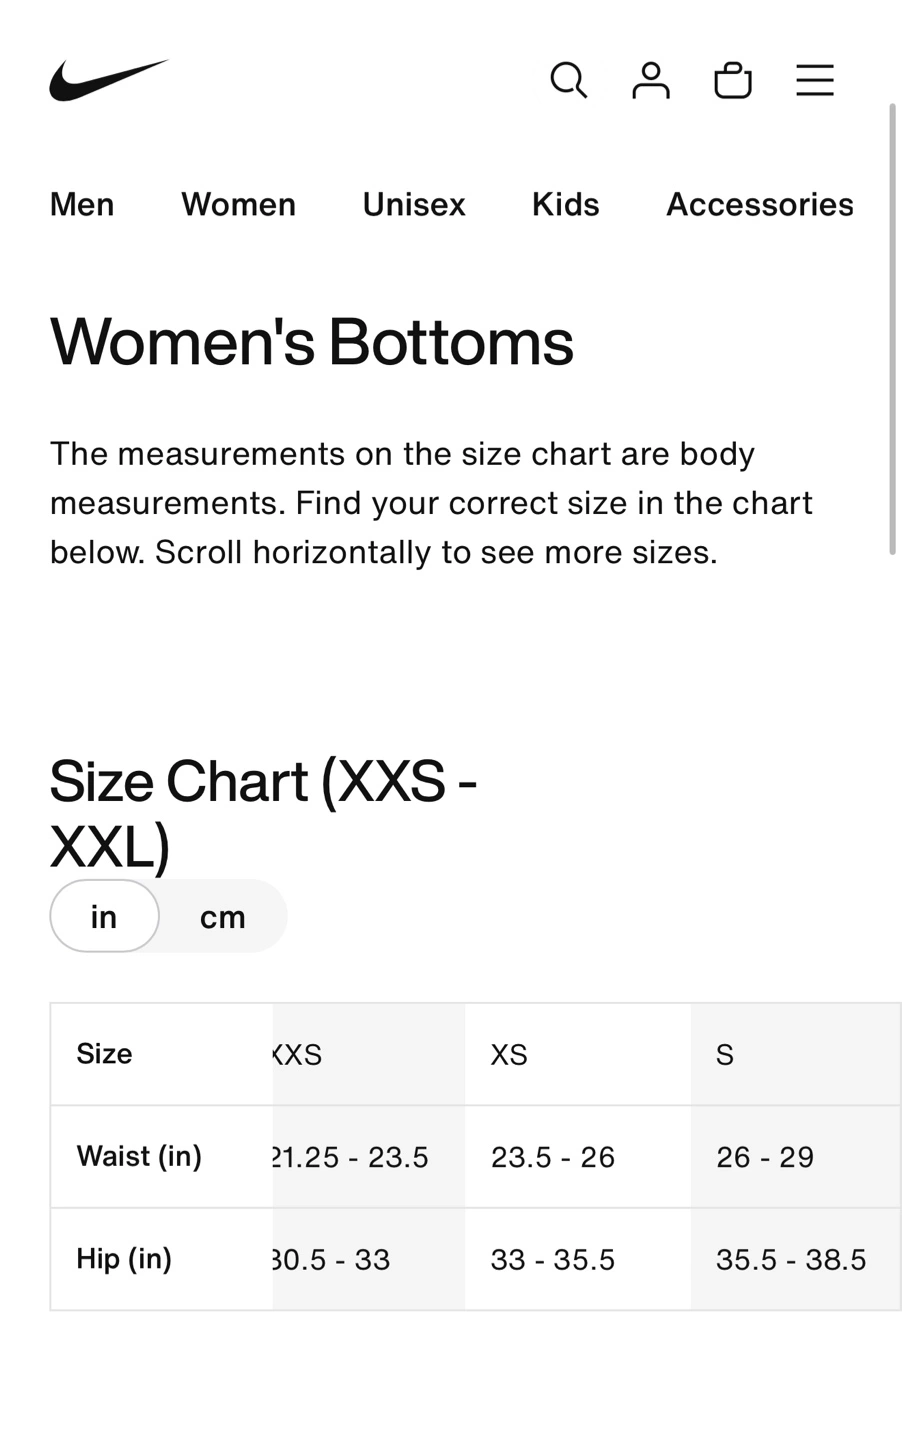This screenshot has height=1440, width=902.
Task: Open the Unisex category
Action: [x=413, y=204]
